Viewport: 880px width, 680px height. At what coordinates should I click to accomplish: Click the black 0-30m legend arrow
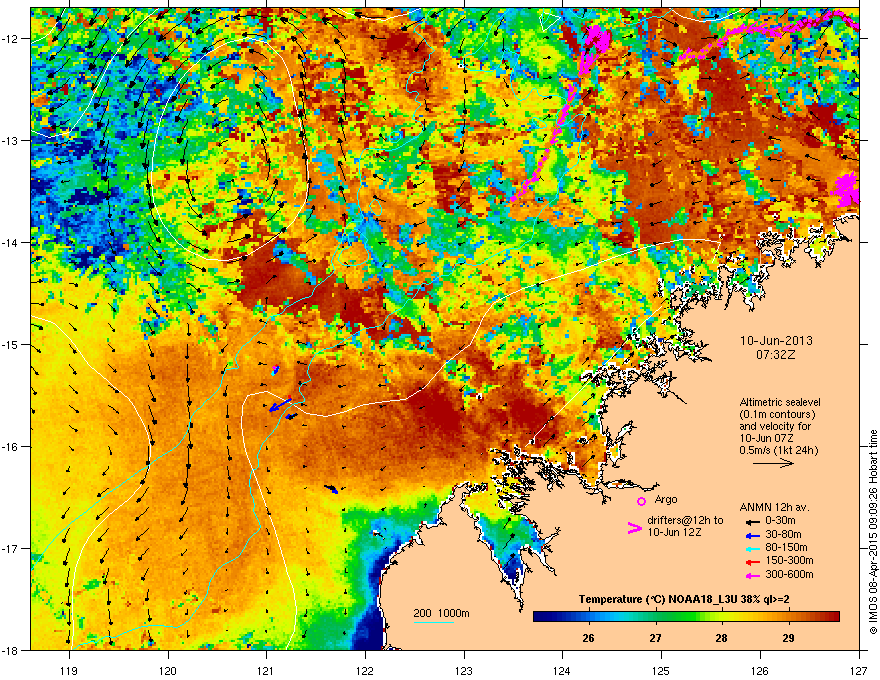pyautogui.click(x=752, y=522)
